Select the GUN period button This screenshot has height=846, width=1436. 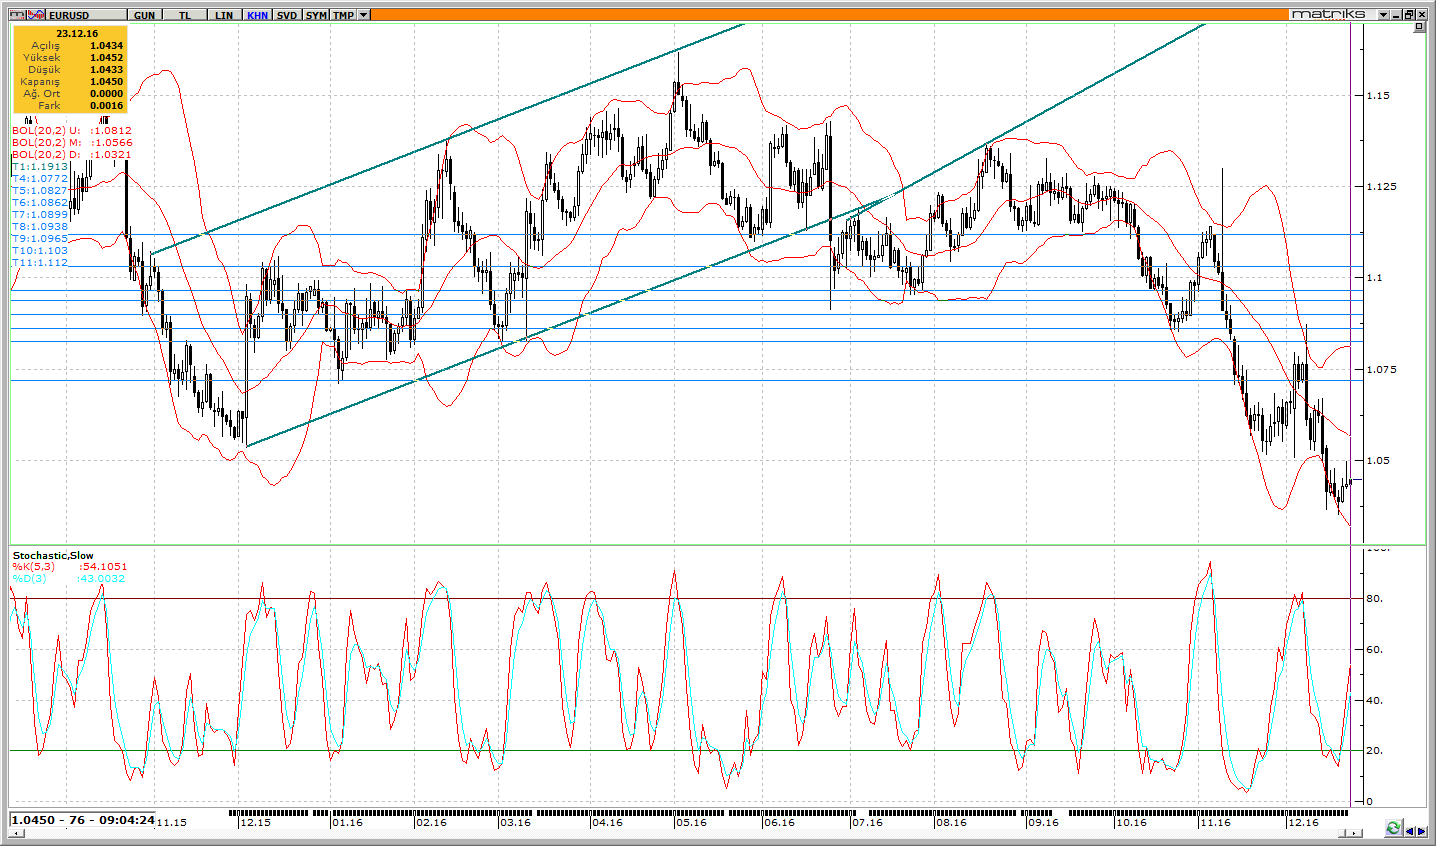(x=145, y=15)
